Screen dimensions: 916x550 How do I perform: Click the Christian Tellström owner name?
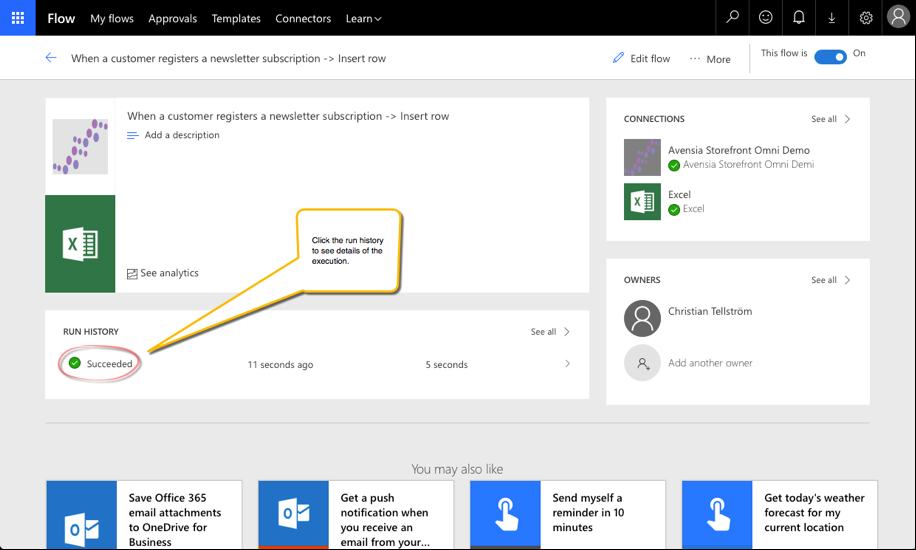click(710, 312)
